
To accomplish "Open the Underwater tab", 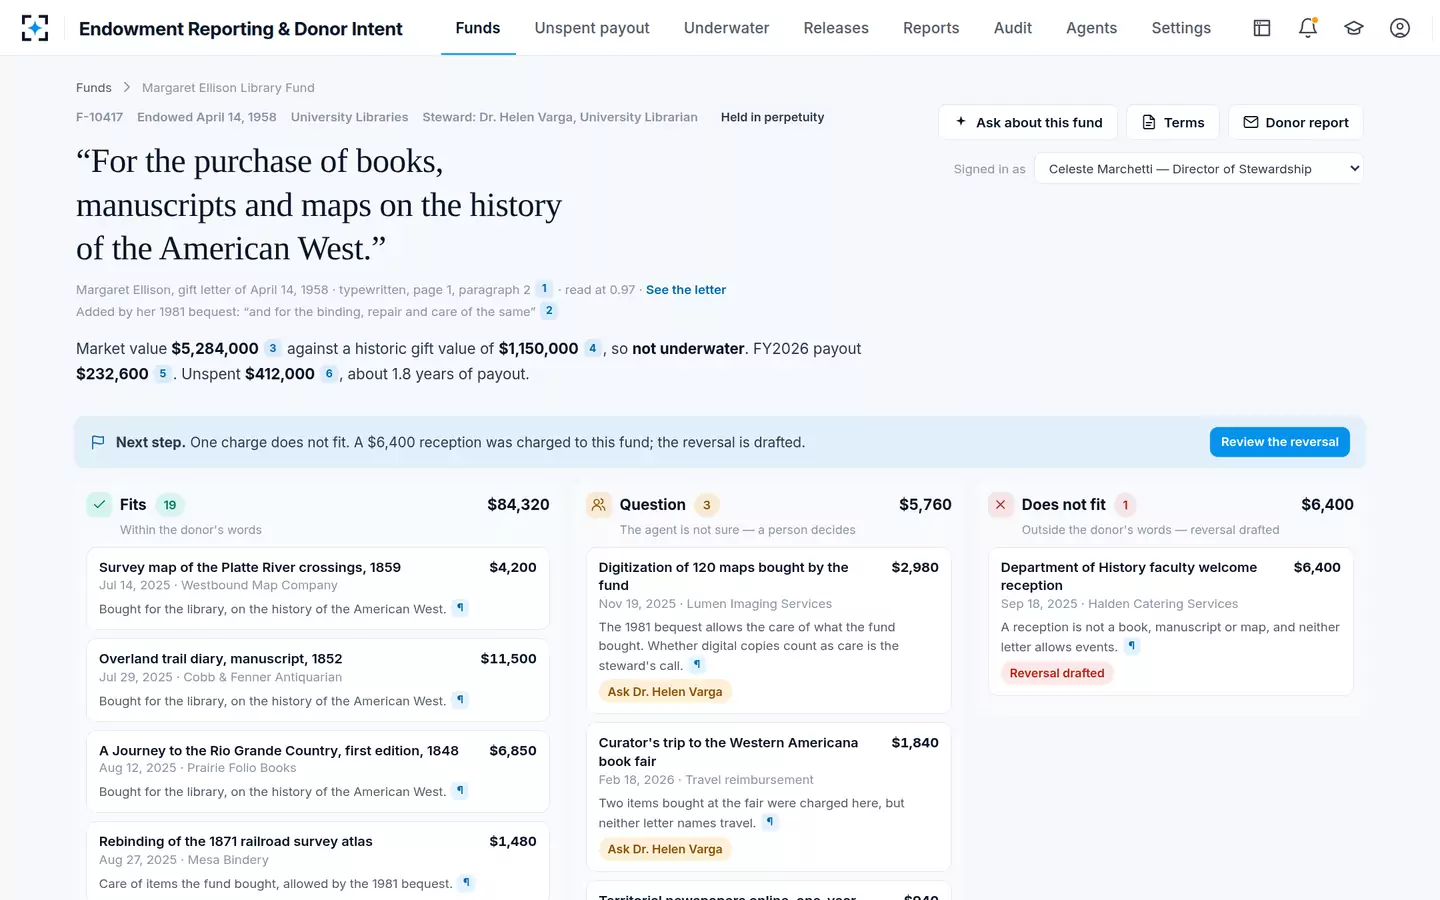I will pos(726,28).
